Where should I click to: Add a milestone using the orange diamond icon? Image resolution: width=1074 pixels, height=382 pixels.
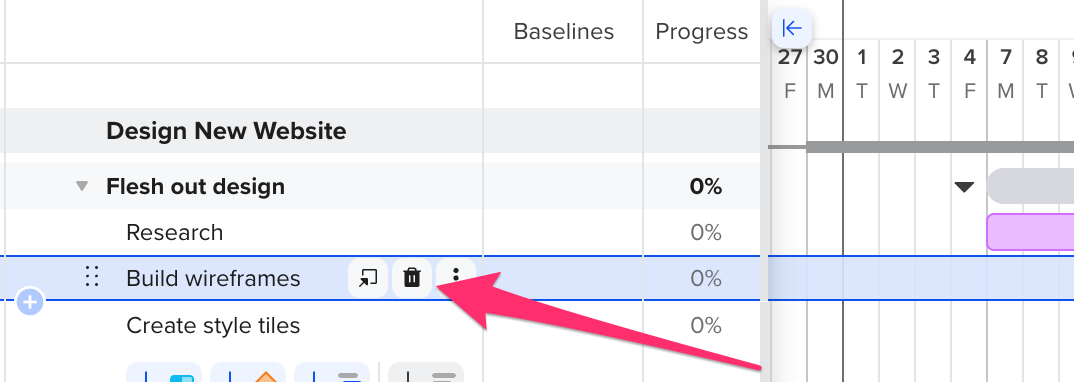point(248,372)
